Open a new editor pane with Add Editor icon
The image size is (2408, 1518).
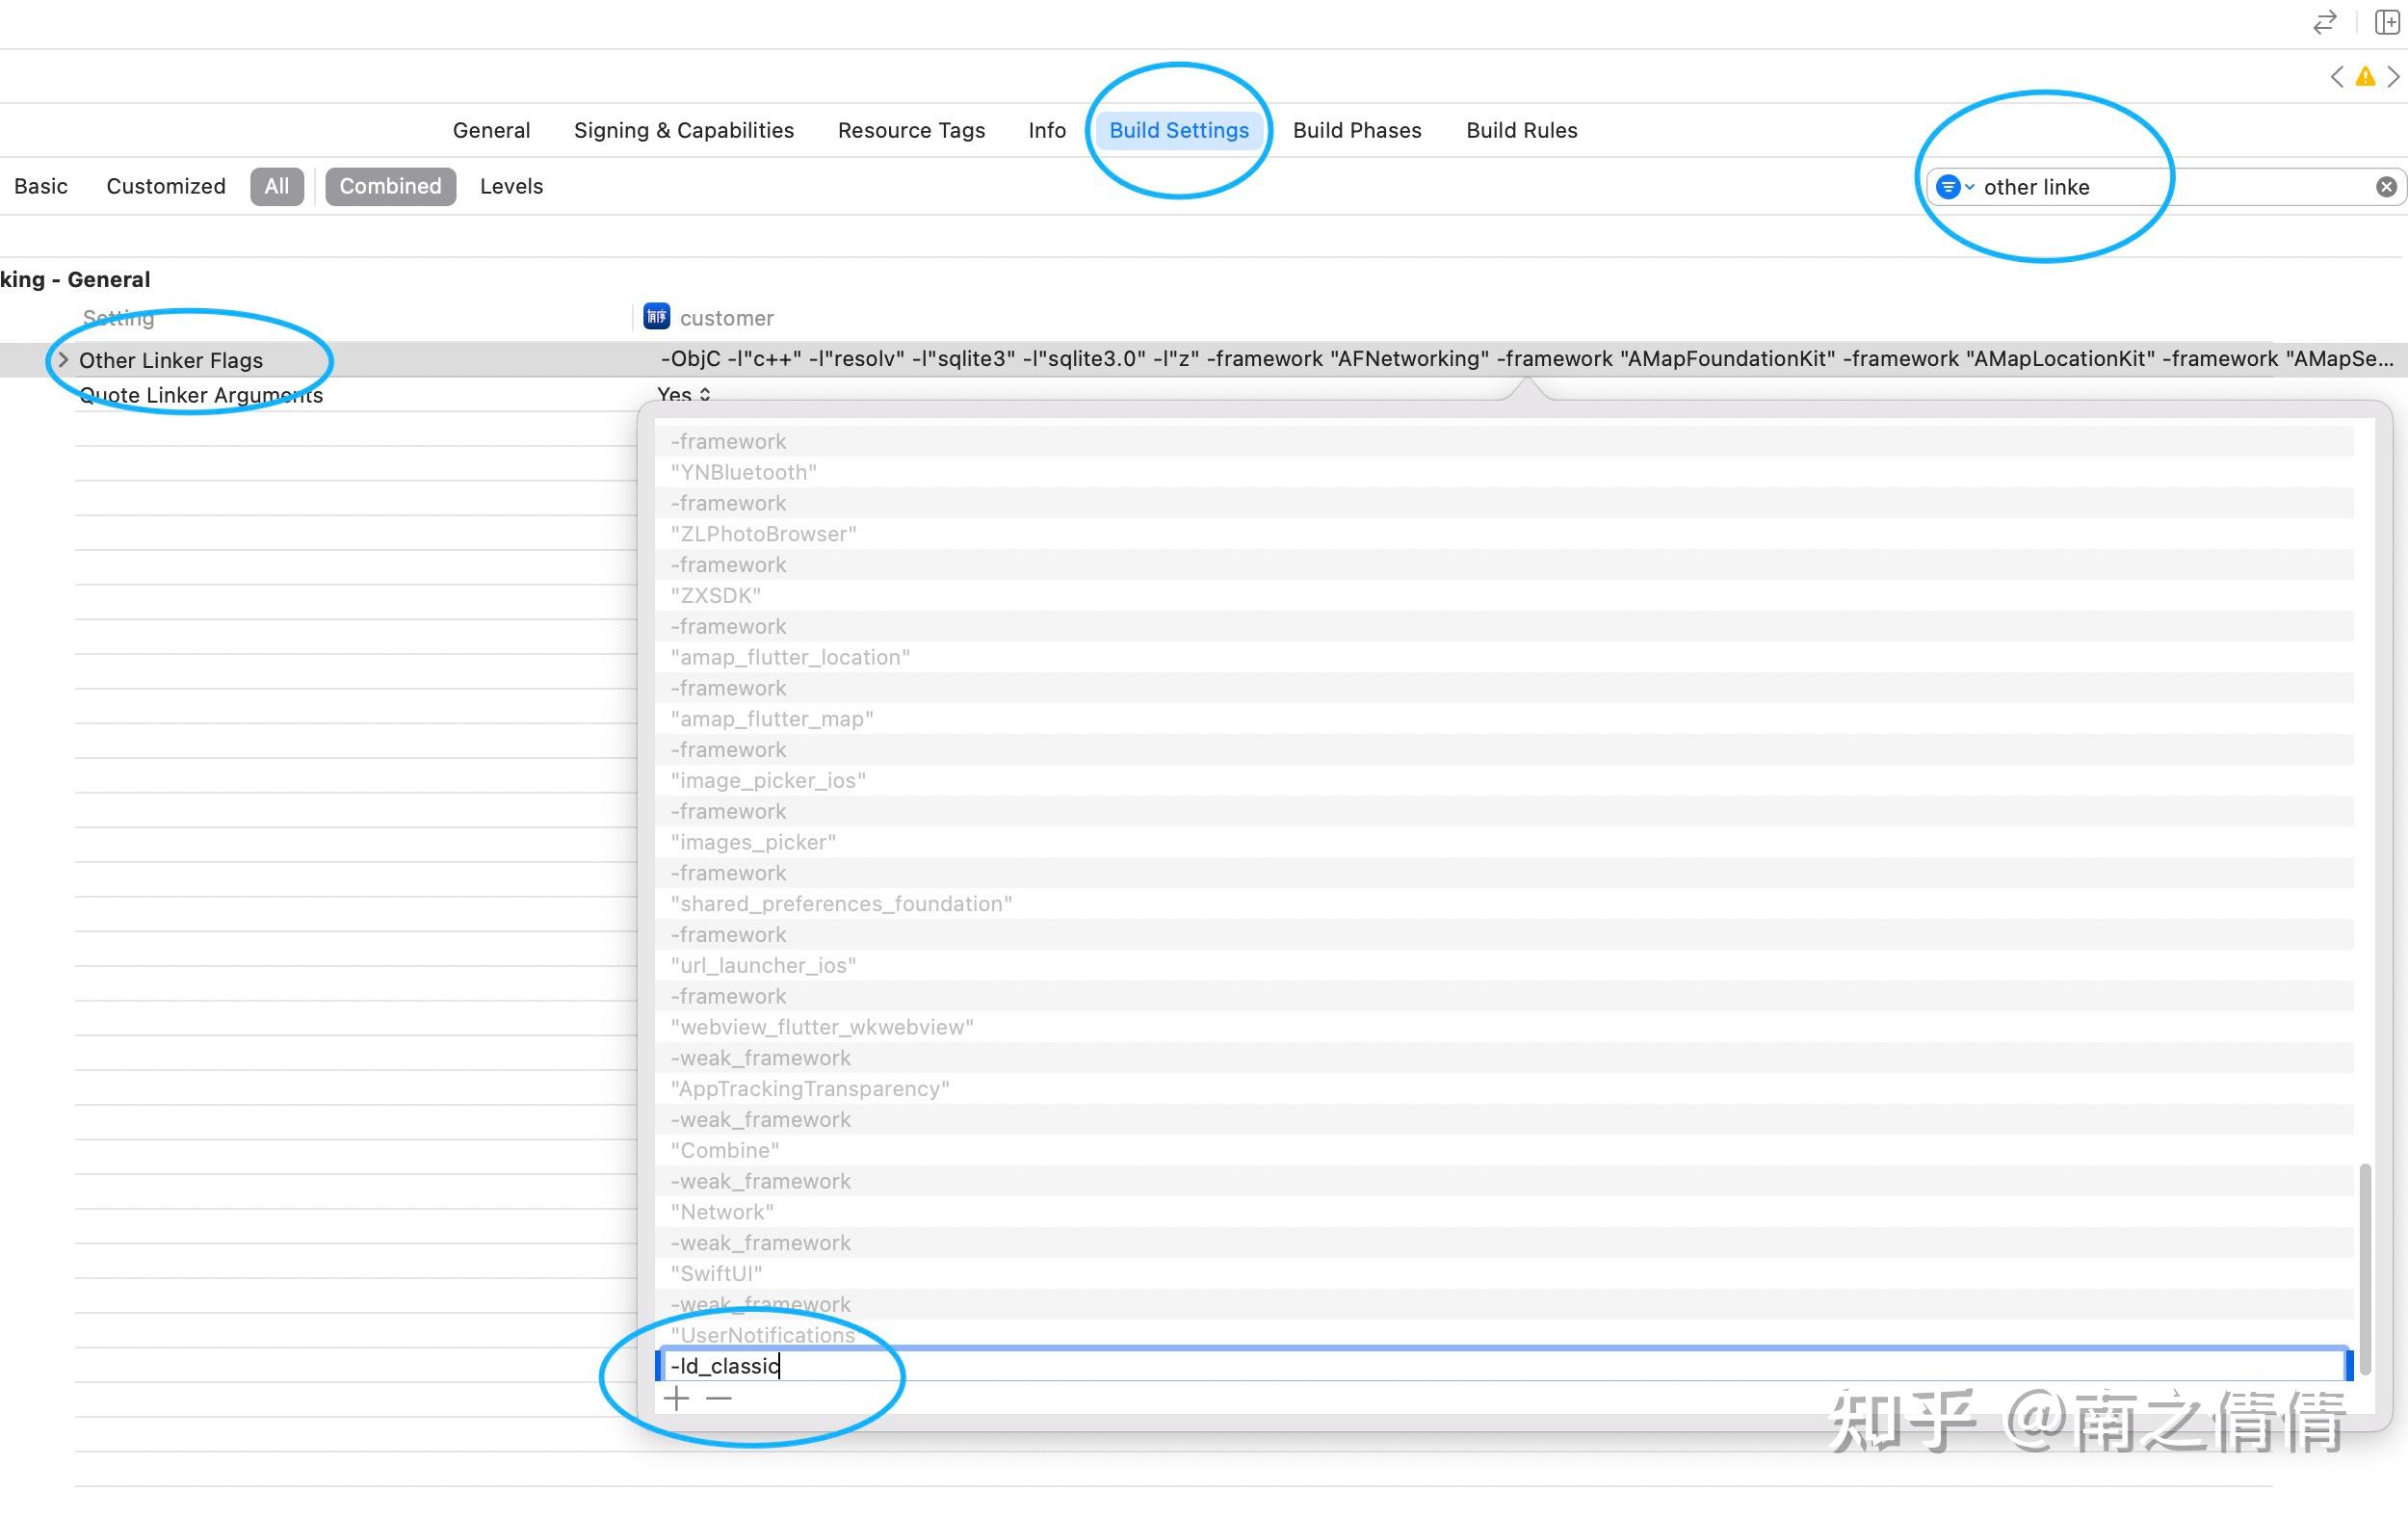click(x=2390, y=22)
